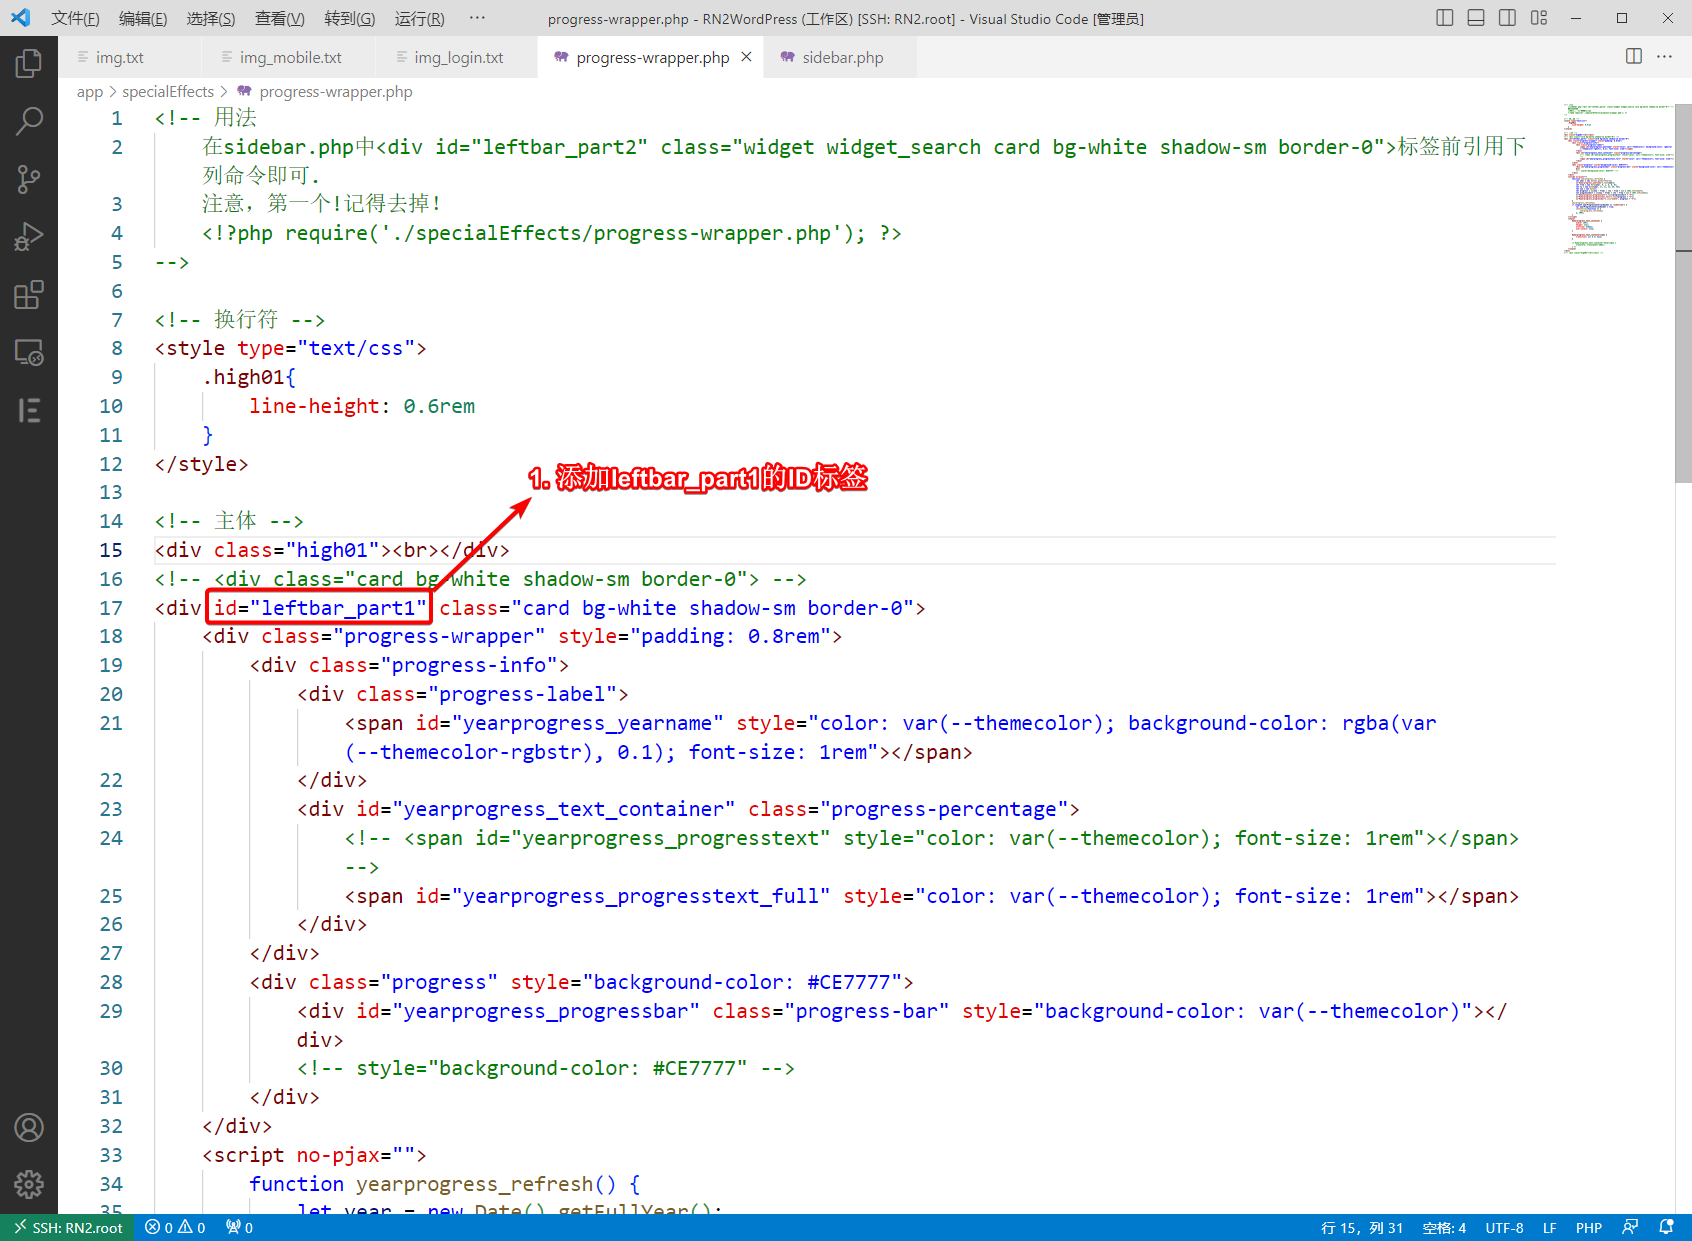1692x1241 pixels.
Task: Open the outline list icon in activity bar
Action: (29, 410)
